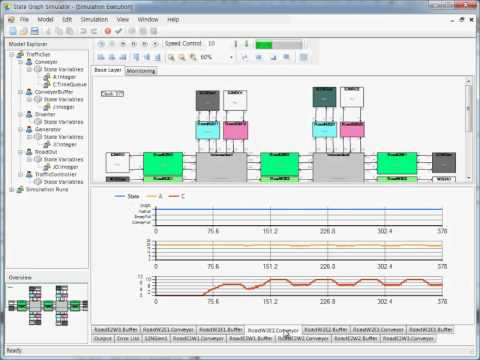Click the Open folder toolbar icon
Image resolution: width=480 pixels, height=360 pixels.
(24, 31)
